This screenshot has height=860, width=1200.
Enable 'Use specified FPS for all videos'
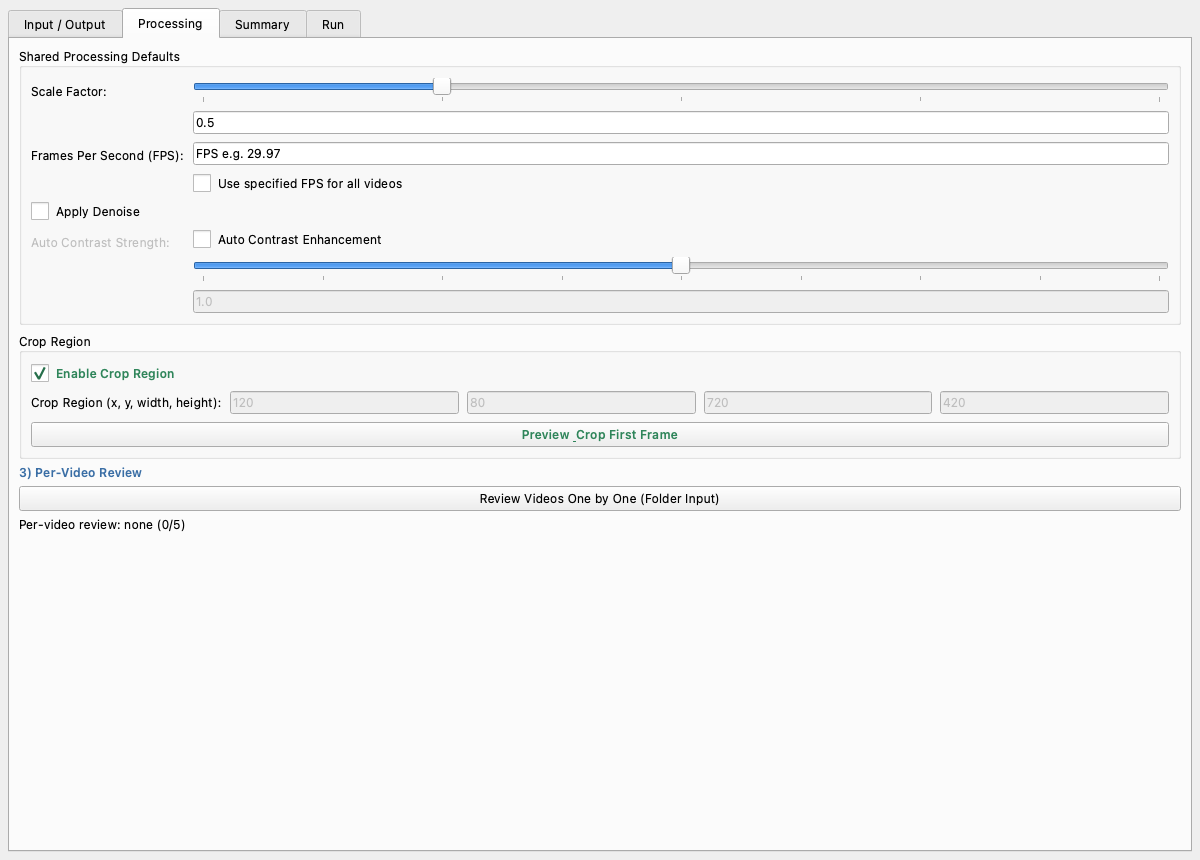(202, 183)
